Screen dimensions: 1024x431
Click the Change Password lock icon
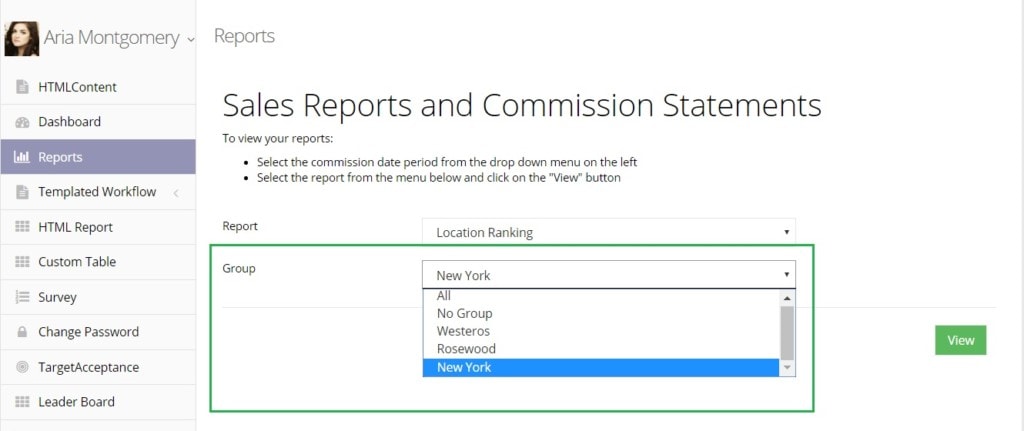[22, 332]
